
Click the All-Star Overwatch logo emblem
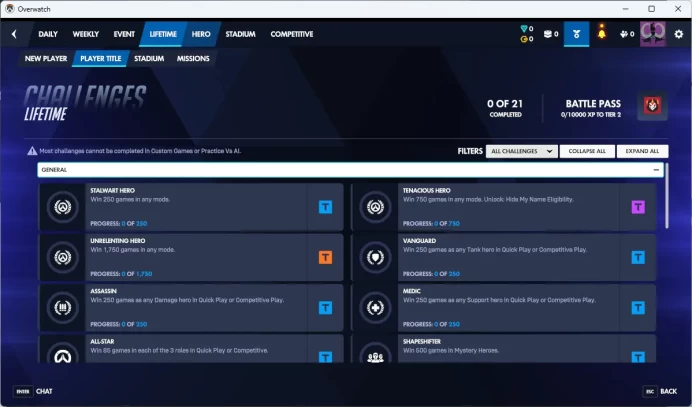63,355
